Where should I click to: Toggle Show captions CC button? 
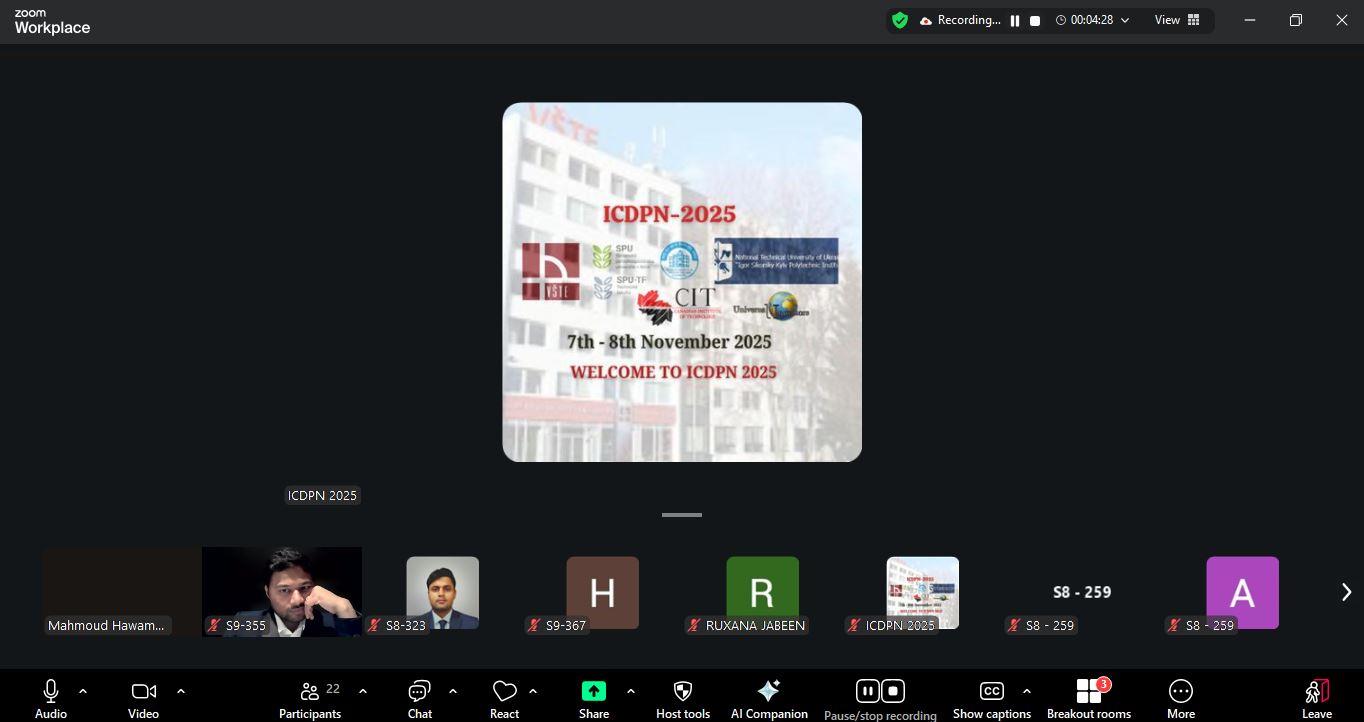pos(991,698)
